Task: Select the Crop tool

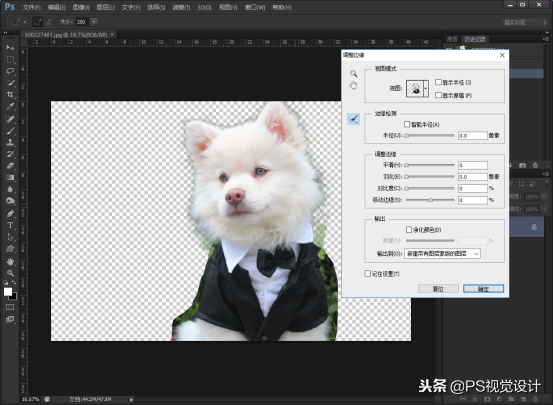Action: tap(10, 95)
